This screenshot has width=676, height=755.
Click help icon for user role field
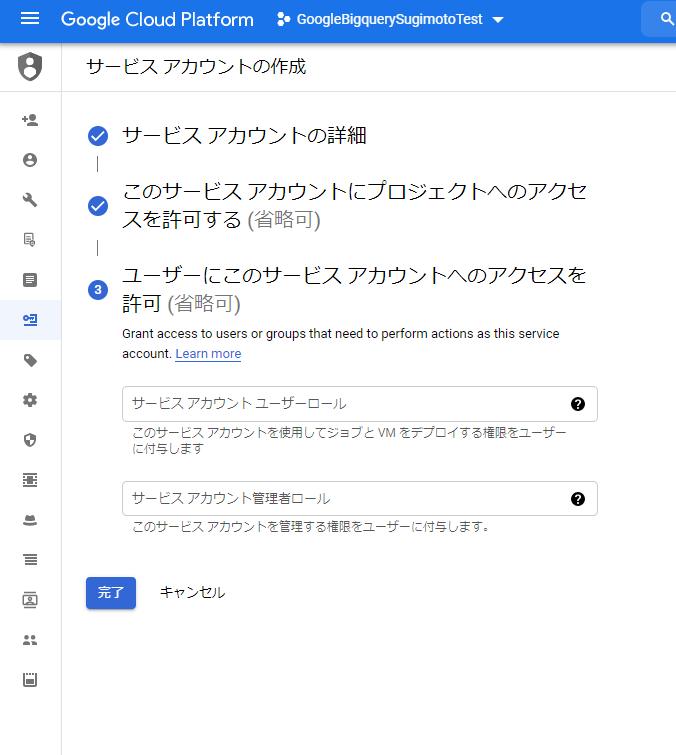click(x=578, y=404)
